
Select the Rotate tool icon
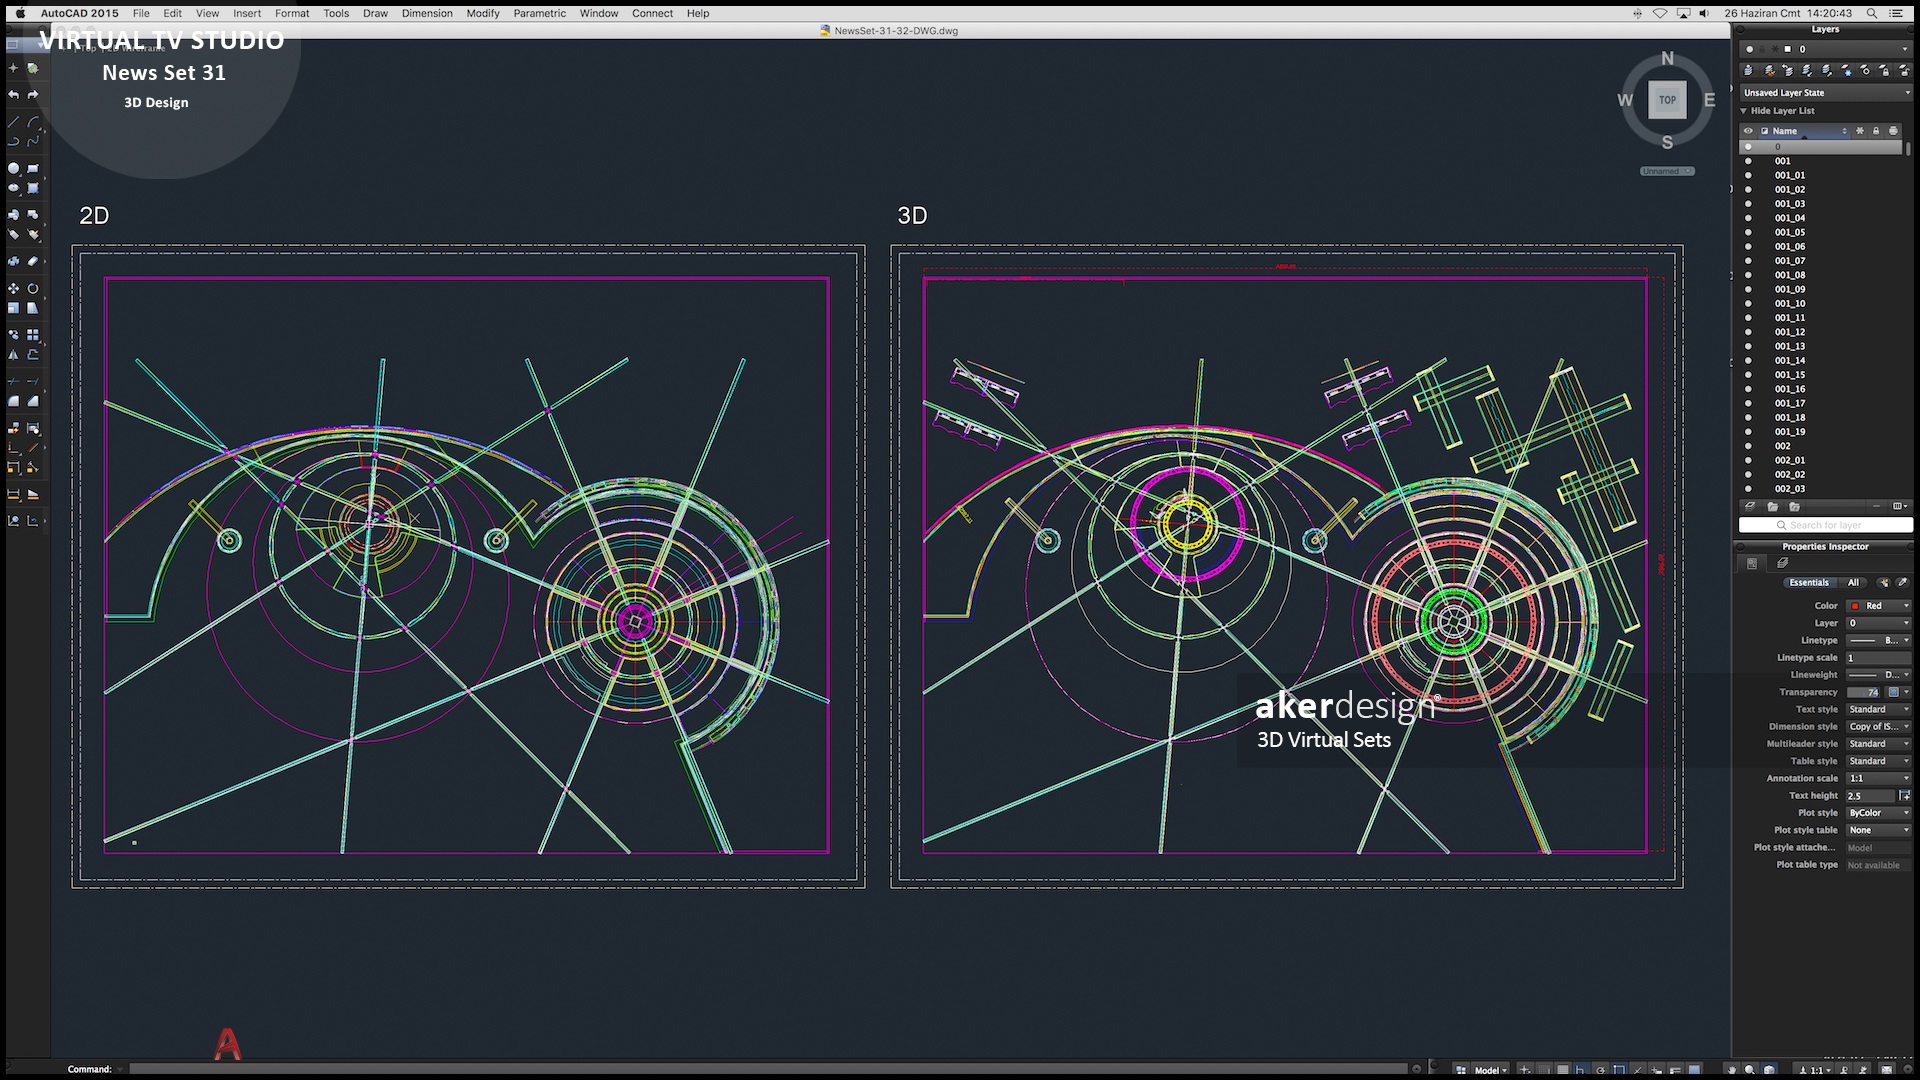pos(33,288)
